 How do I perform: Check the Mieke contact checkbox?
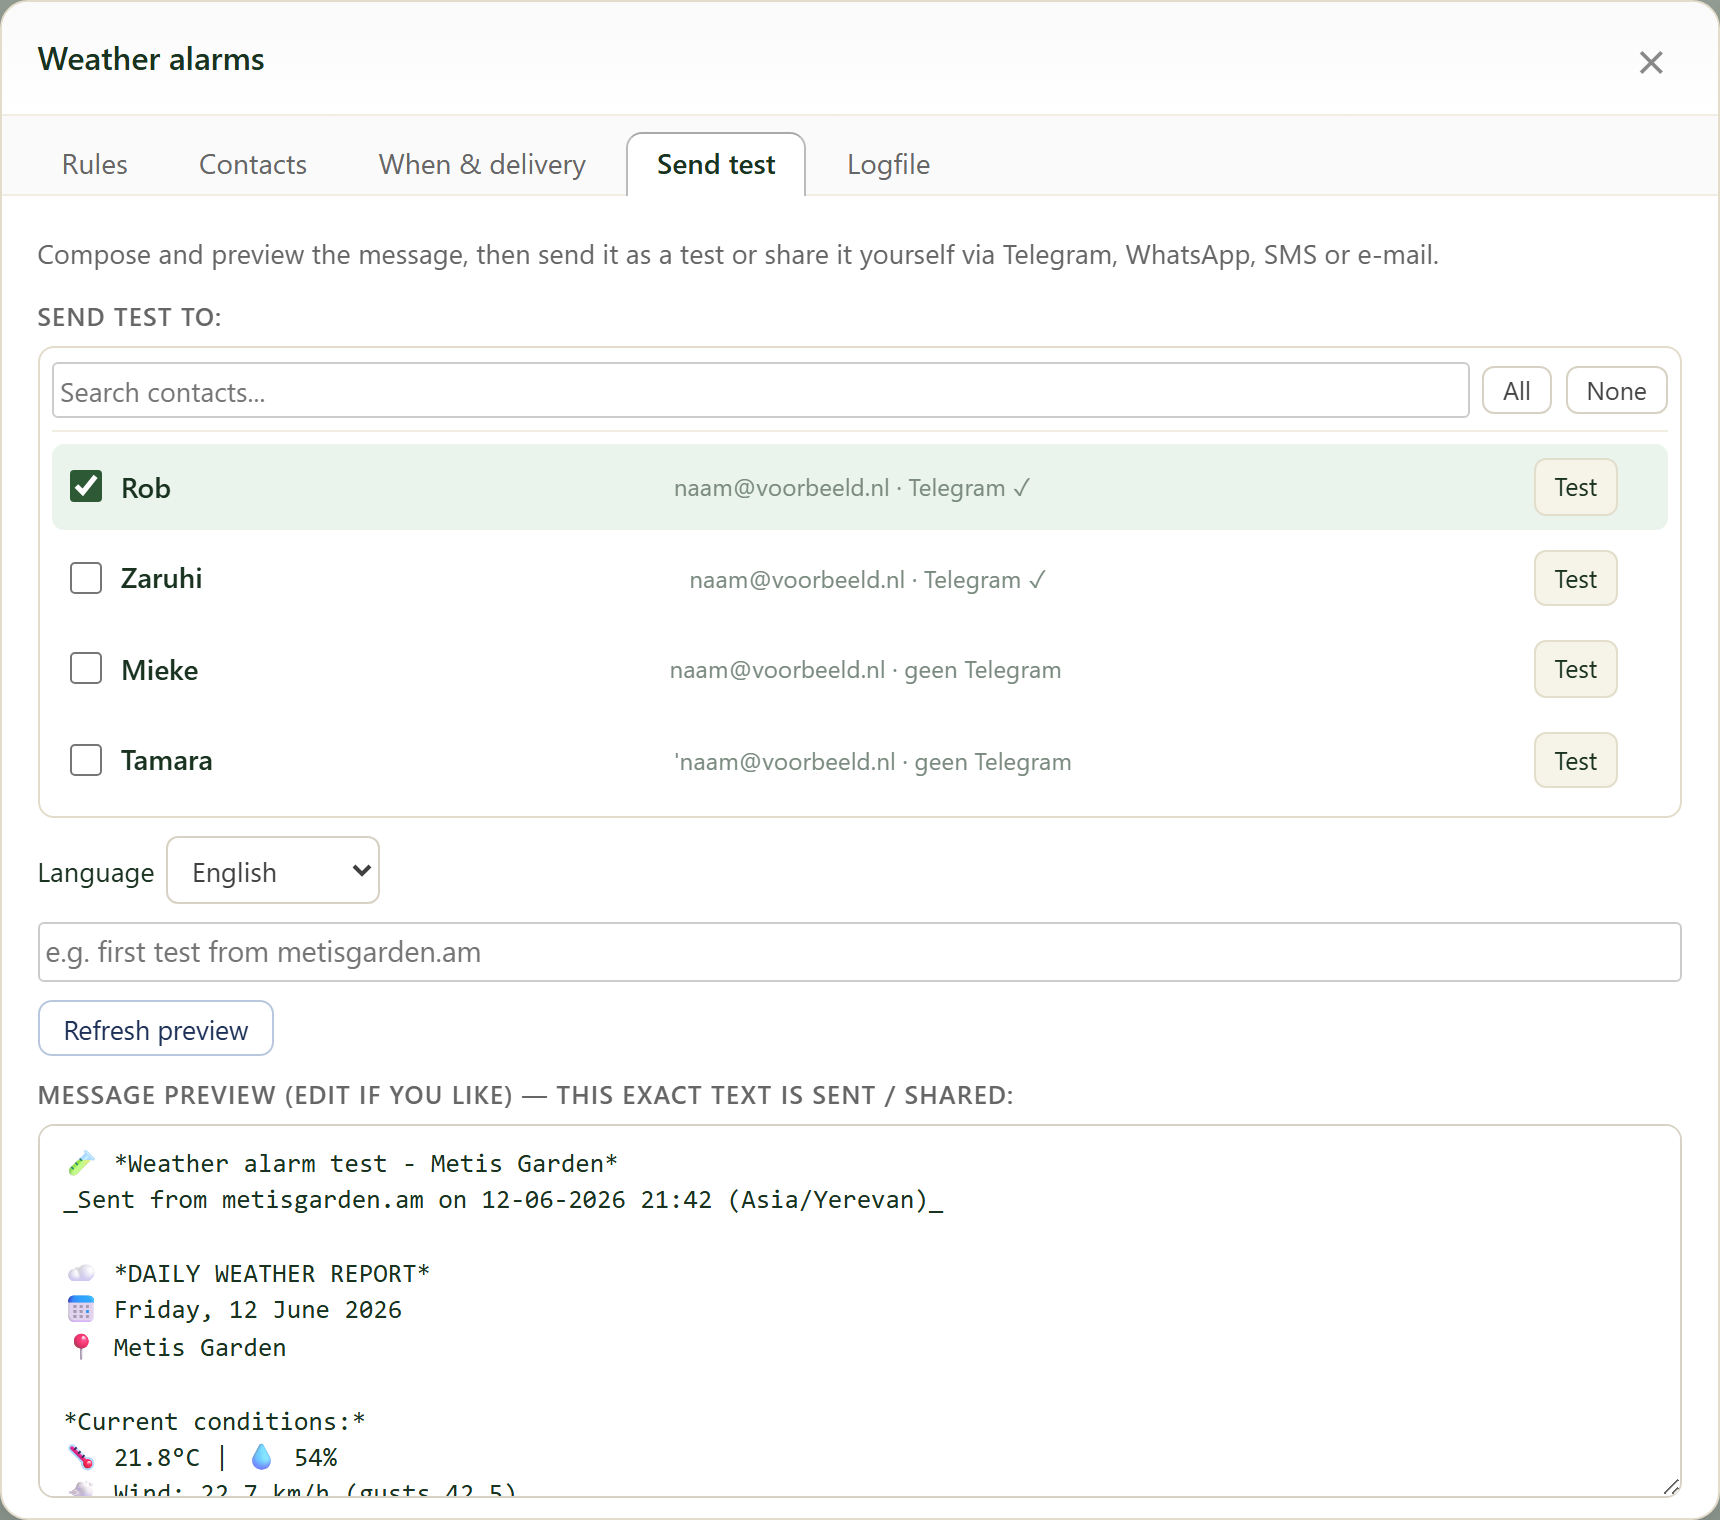point(86,669)
